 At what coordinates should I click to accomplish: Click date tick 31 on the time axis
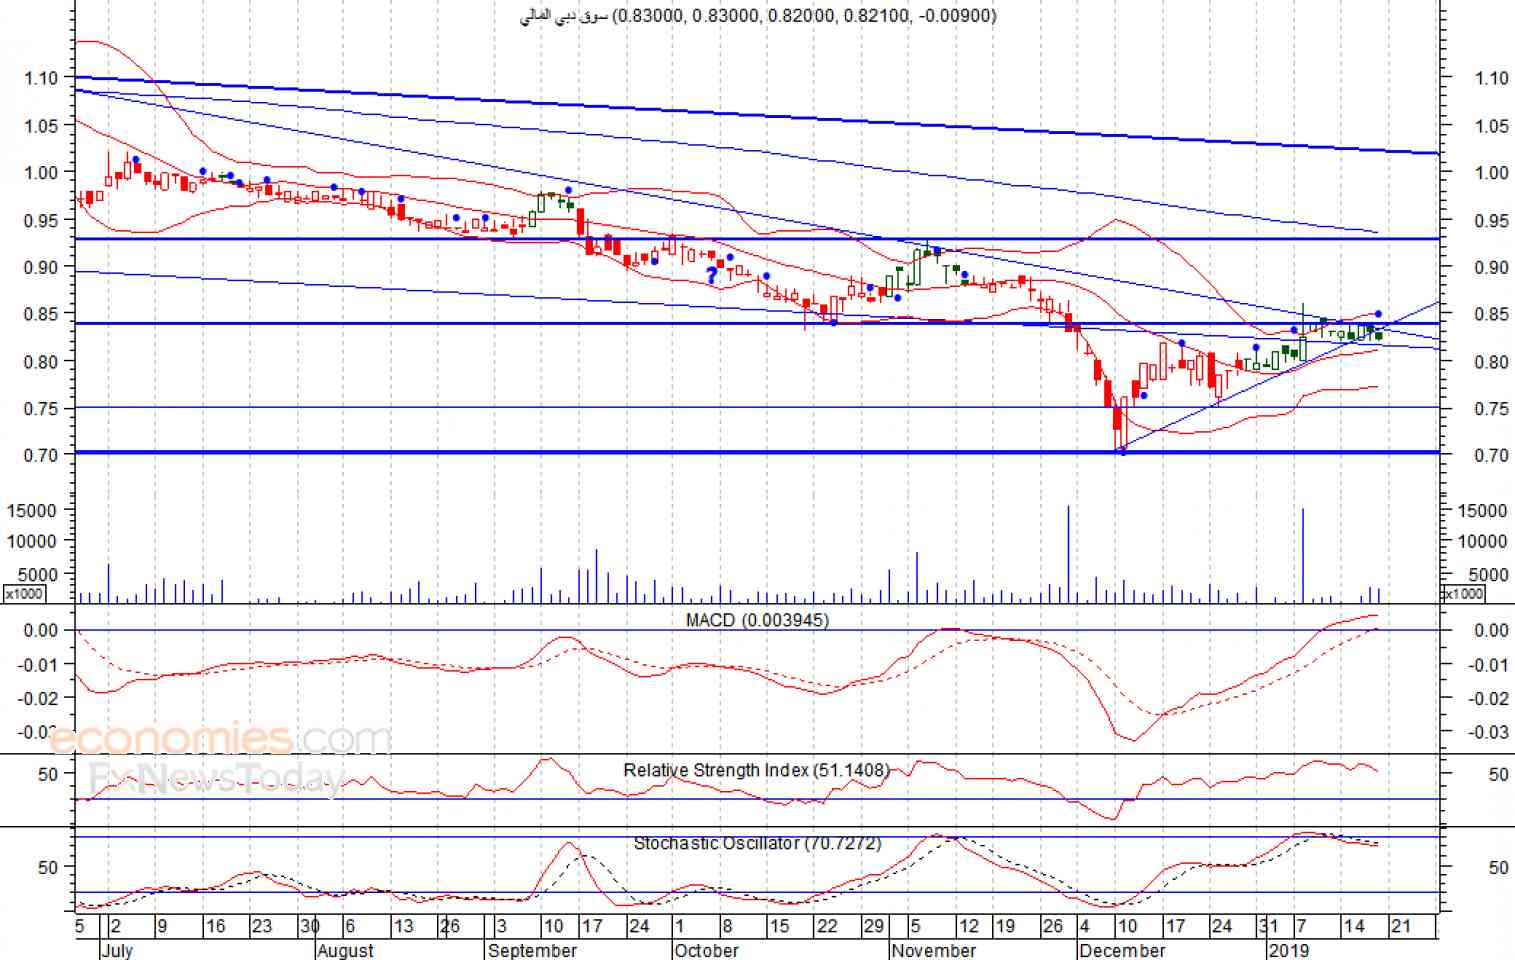click(x=1268, y=926)
